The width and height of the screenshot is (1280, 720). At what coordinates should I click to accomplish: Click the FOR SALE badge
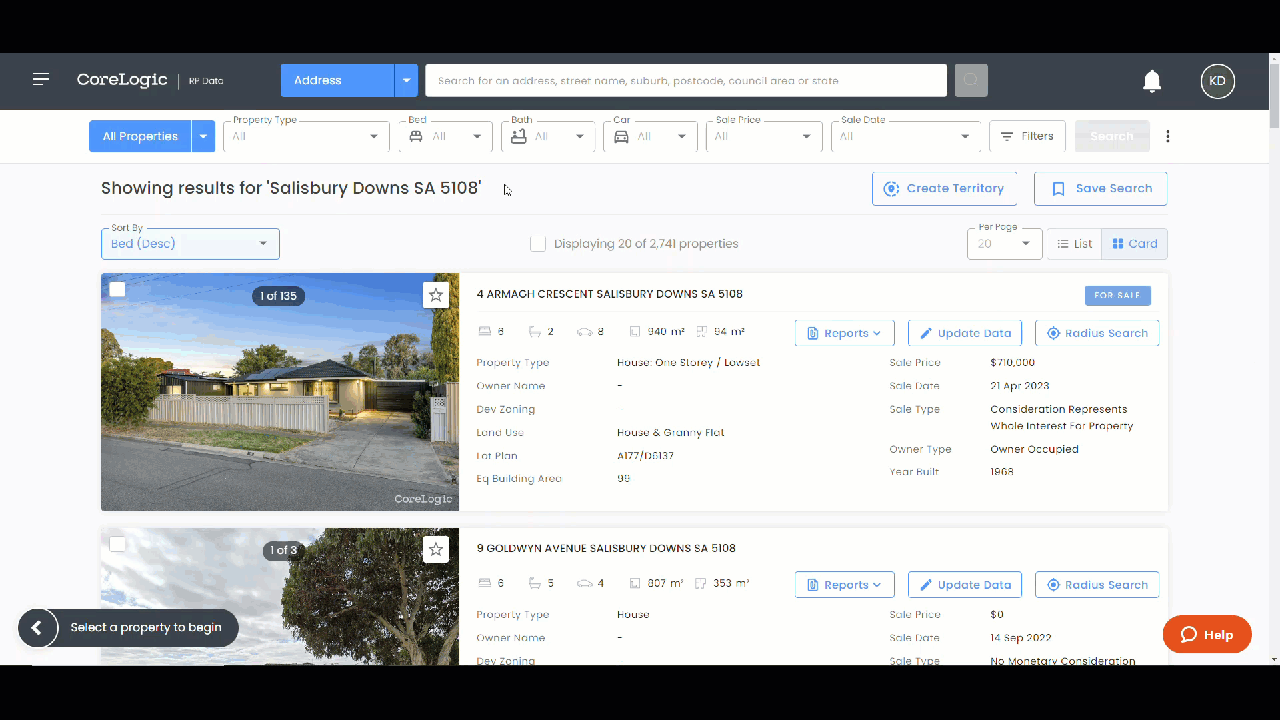1118,295
